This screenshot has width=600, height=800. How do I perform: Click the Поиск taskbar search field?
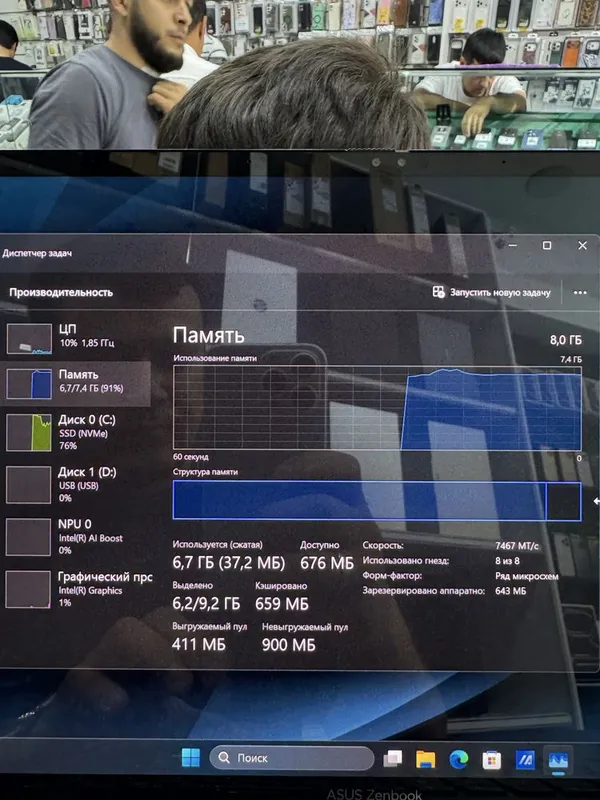[x=291, y=758]
